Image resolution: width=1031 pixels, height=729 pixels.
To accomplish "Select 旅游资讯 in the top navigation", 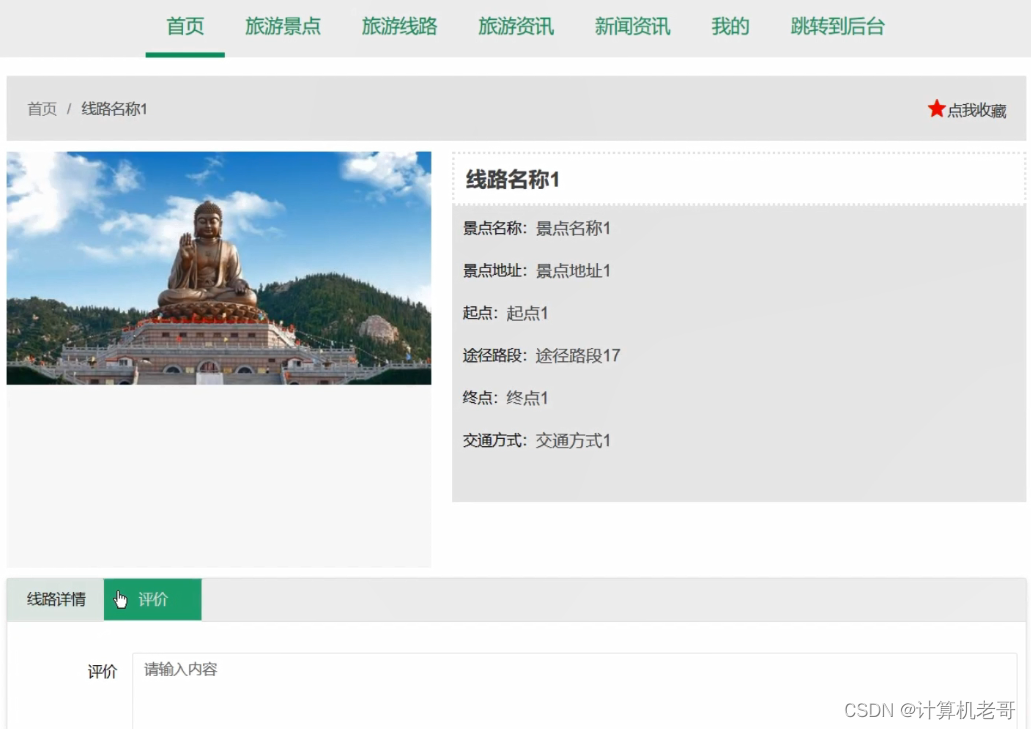I will (516, 27).
